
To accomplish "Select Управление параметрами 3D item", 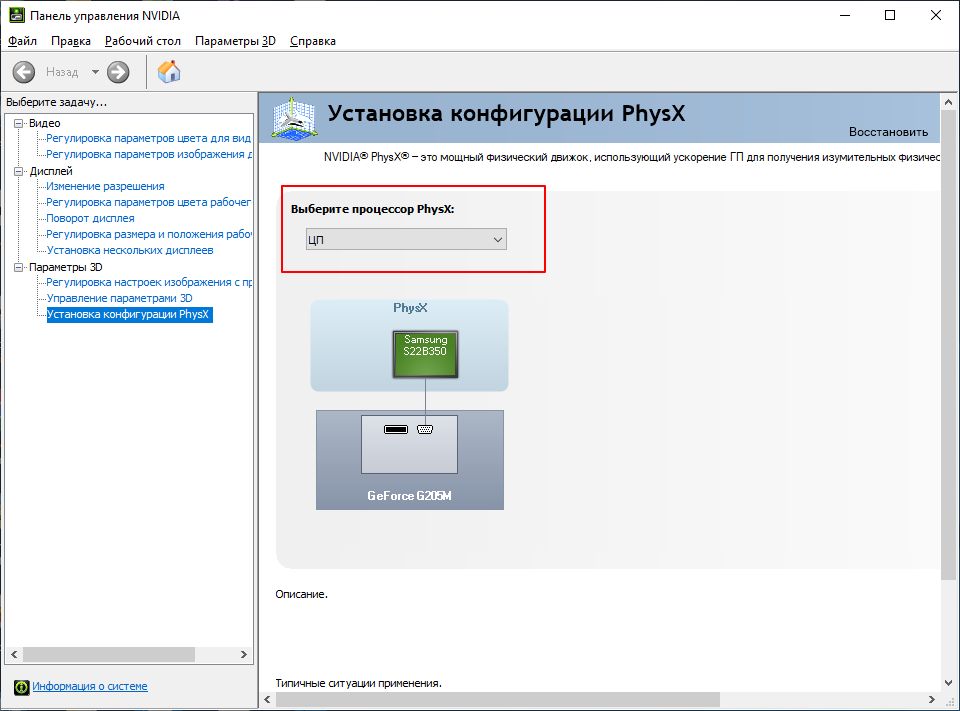I will (x=119, y=298).
